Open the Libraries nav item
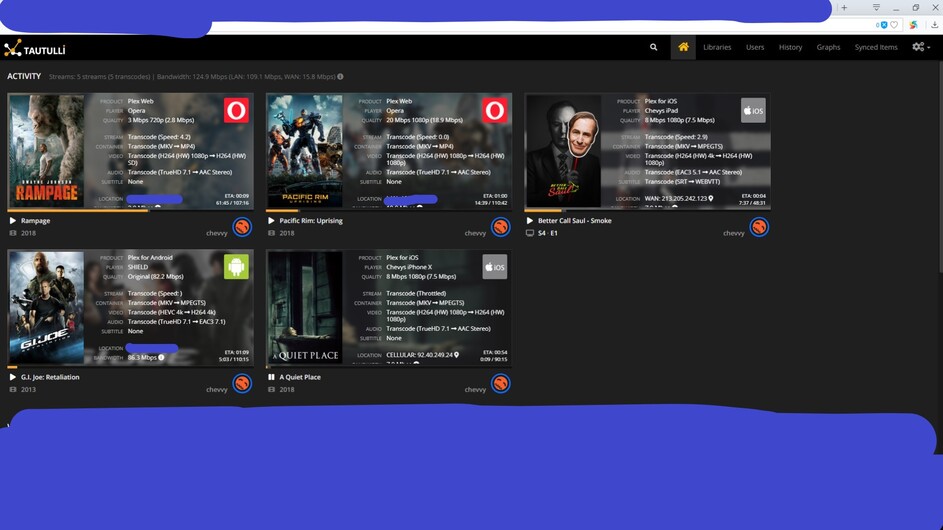The height and width of the screenshot is (530, 943). pyautogui.click(x=717, y=47)
